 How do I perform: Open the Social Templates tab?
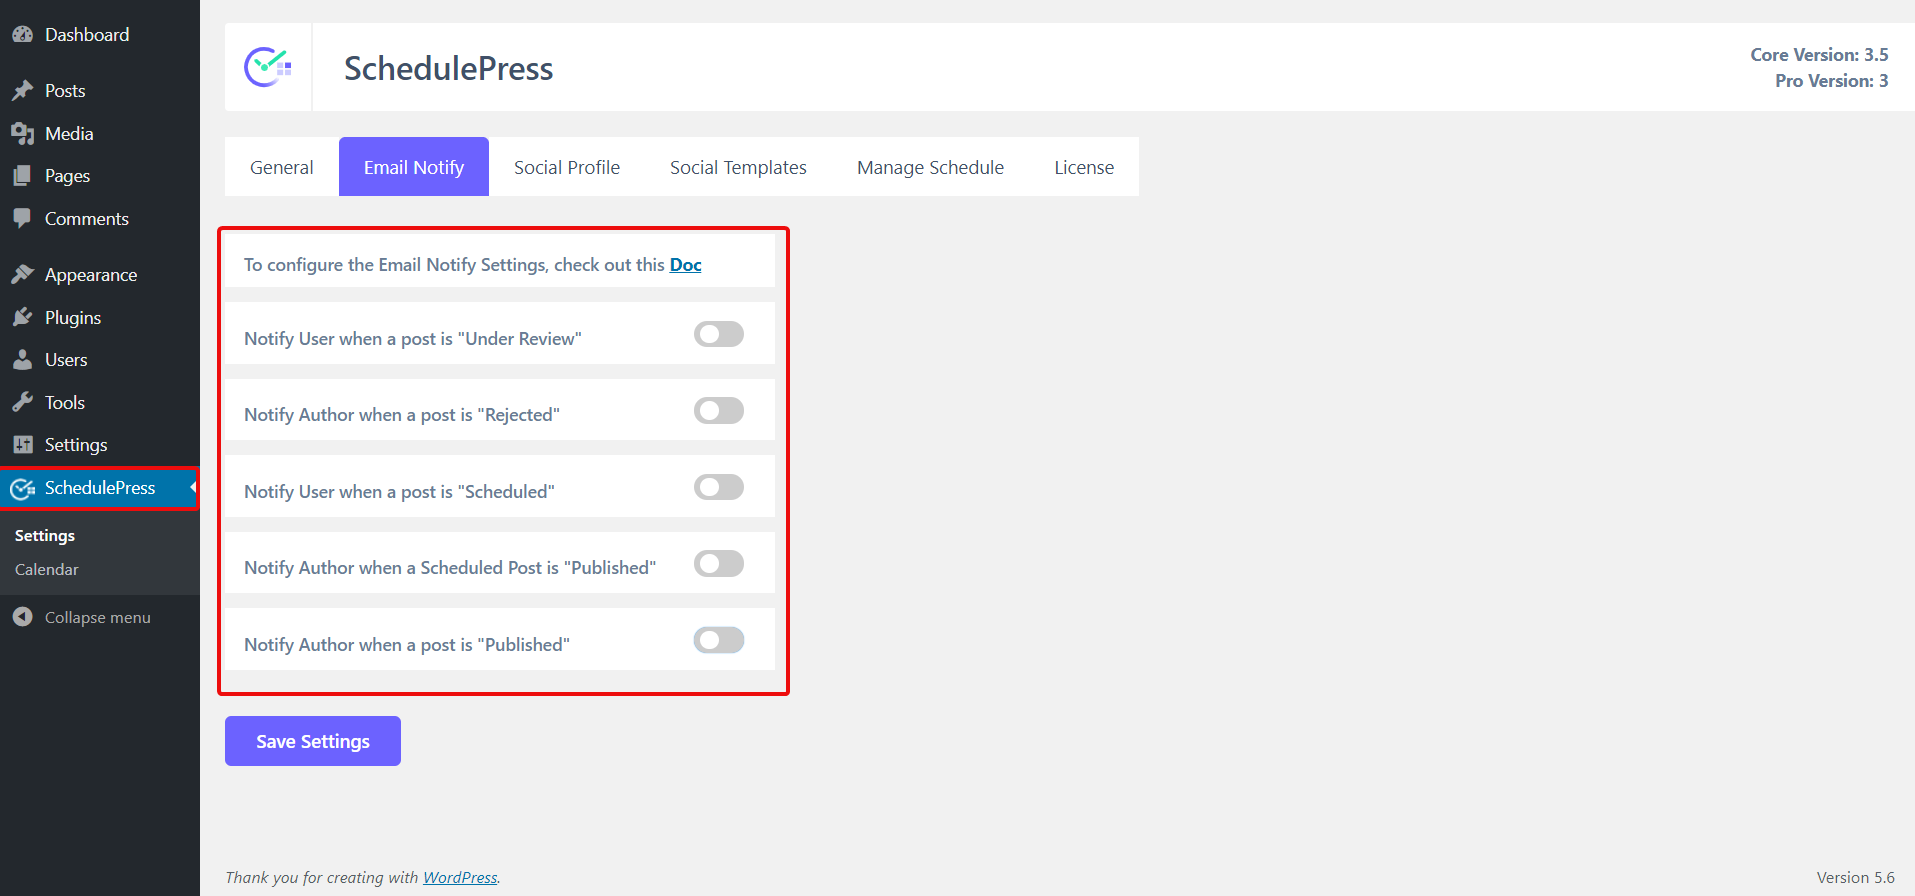point(738,167)
